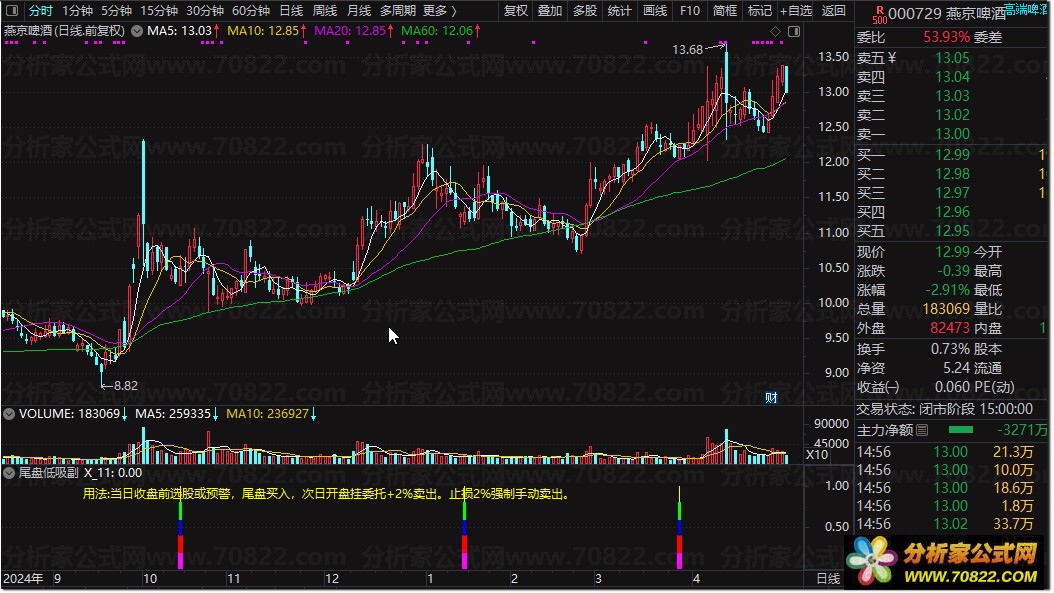1054x593 pixels.
Task: Open VOLUME indicator settings dropdown
Action: tap(9, 414)
